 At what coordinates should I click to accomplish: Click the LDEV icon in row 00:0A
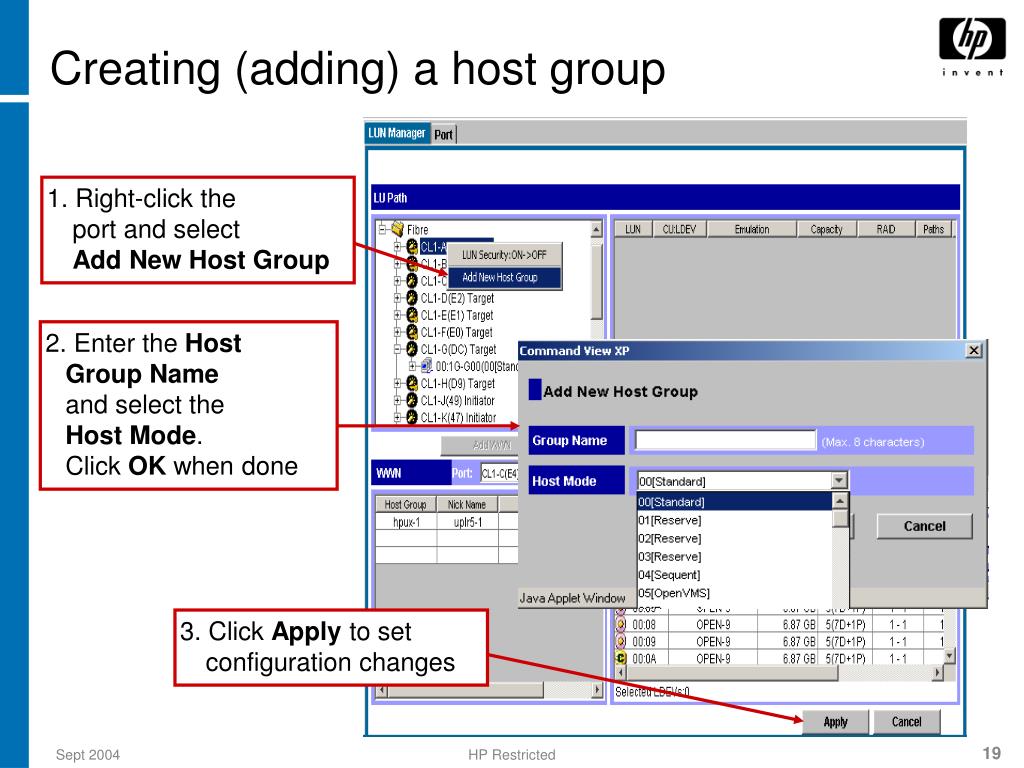coord(622,658)
